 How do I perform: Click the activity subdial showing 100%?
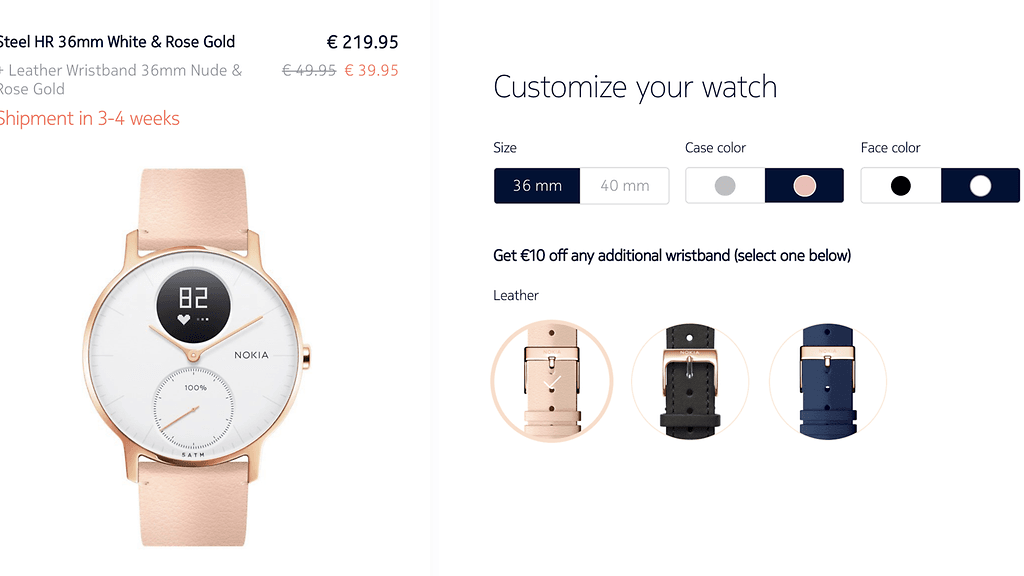coord(193,408)
